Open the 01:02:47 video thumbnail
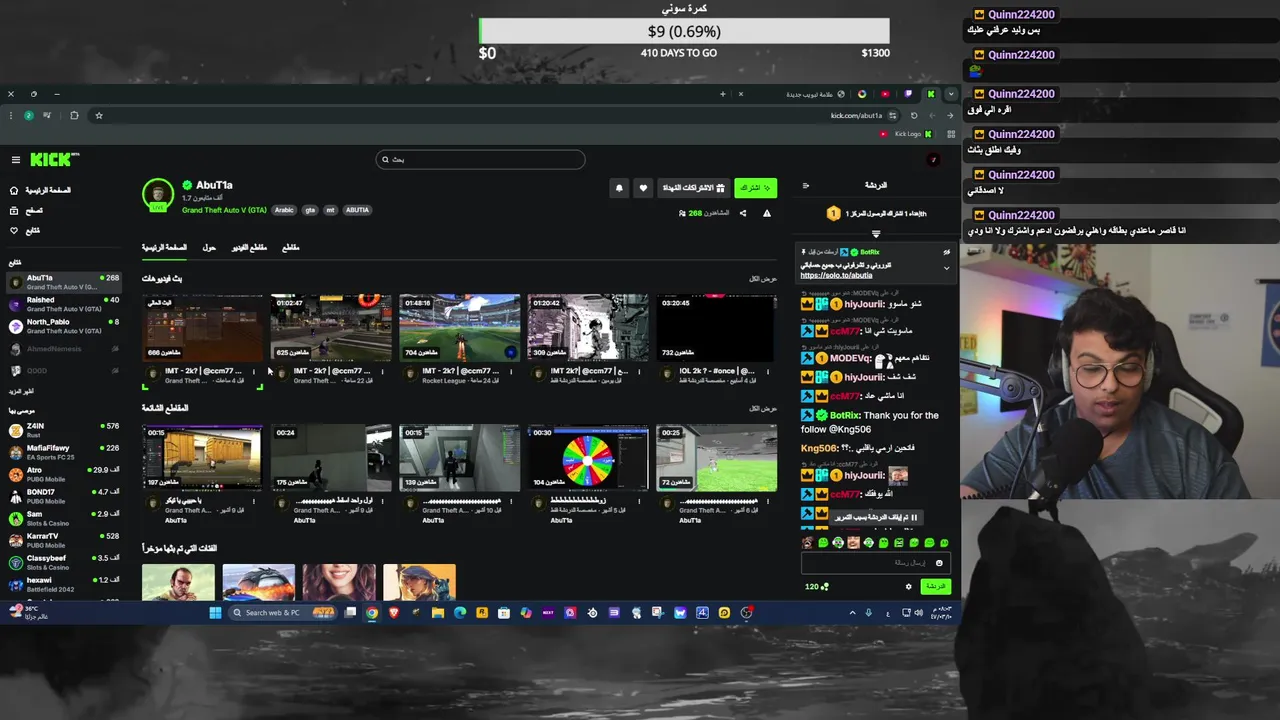This screenshot has height=720, width=1280. (331, 327)
